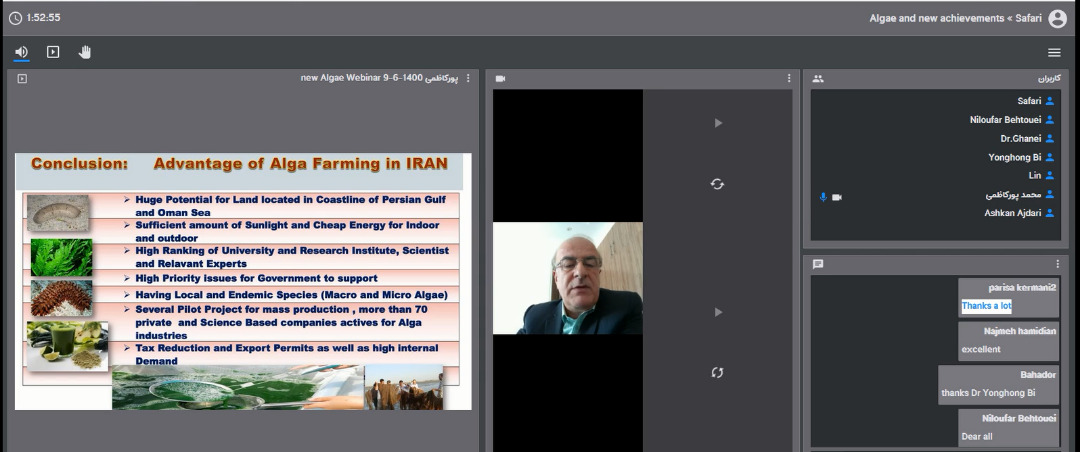1080x452 pixels.
Task: Click the lower video play arrow
Action: coord(717,312)
